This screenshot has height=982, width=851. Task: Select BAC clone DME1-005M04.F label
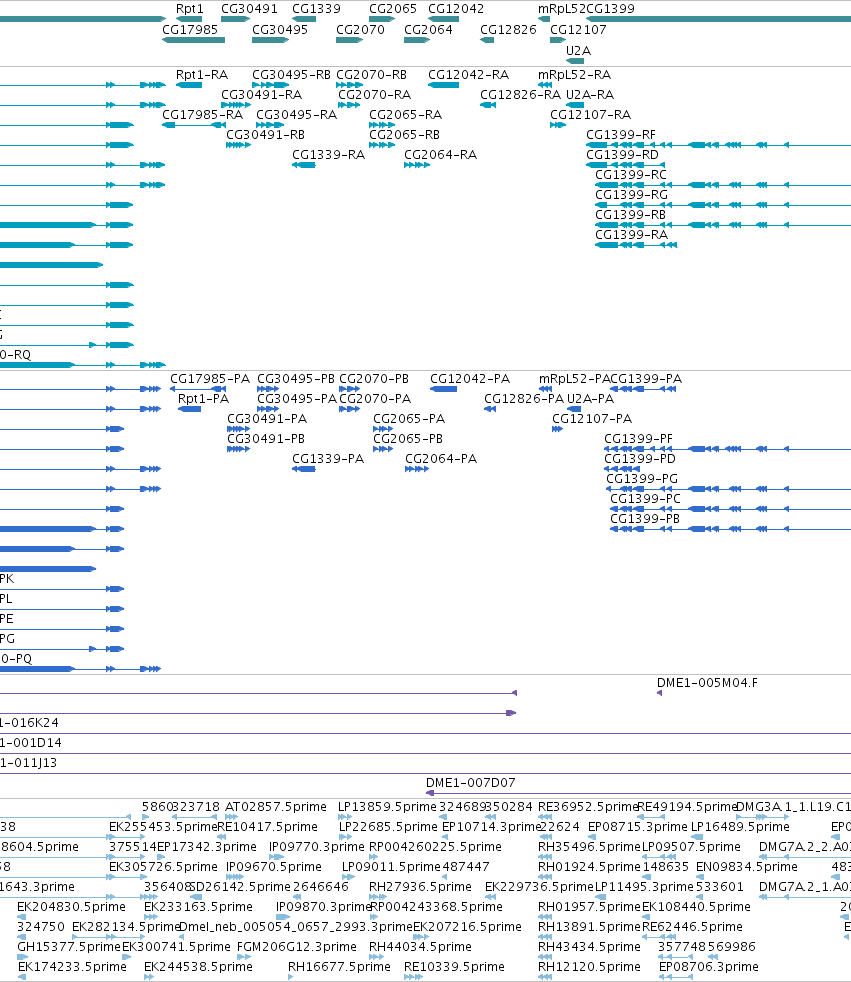707,683
